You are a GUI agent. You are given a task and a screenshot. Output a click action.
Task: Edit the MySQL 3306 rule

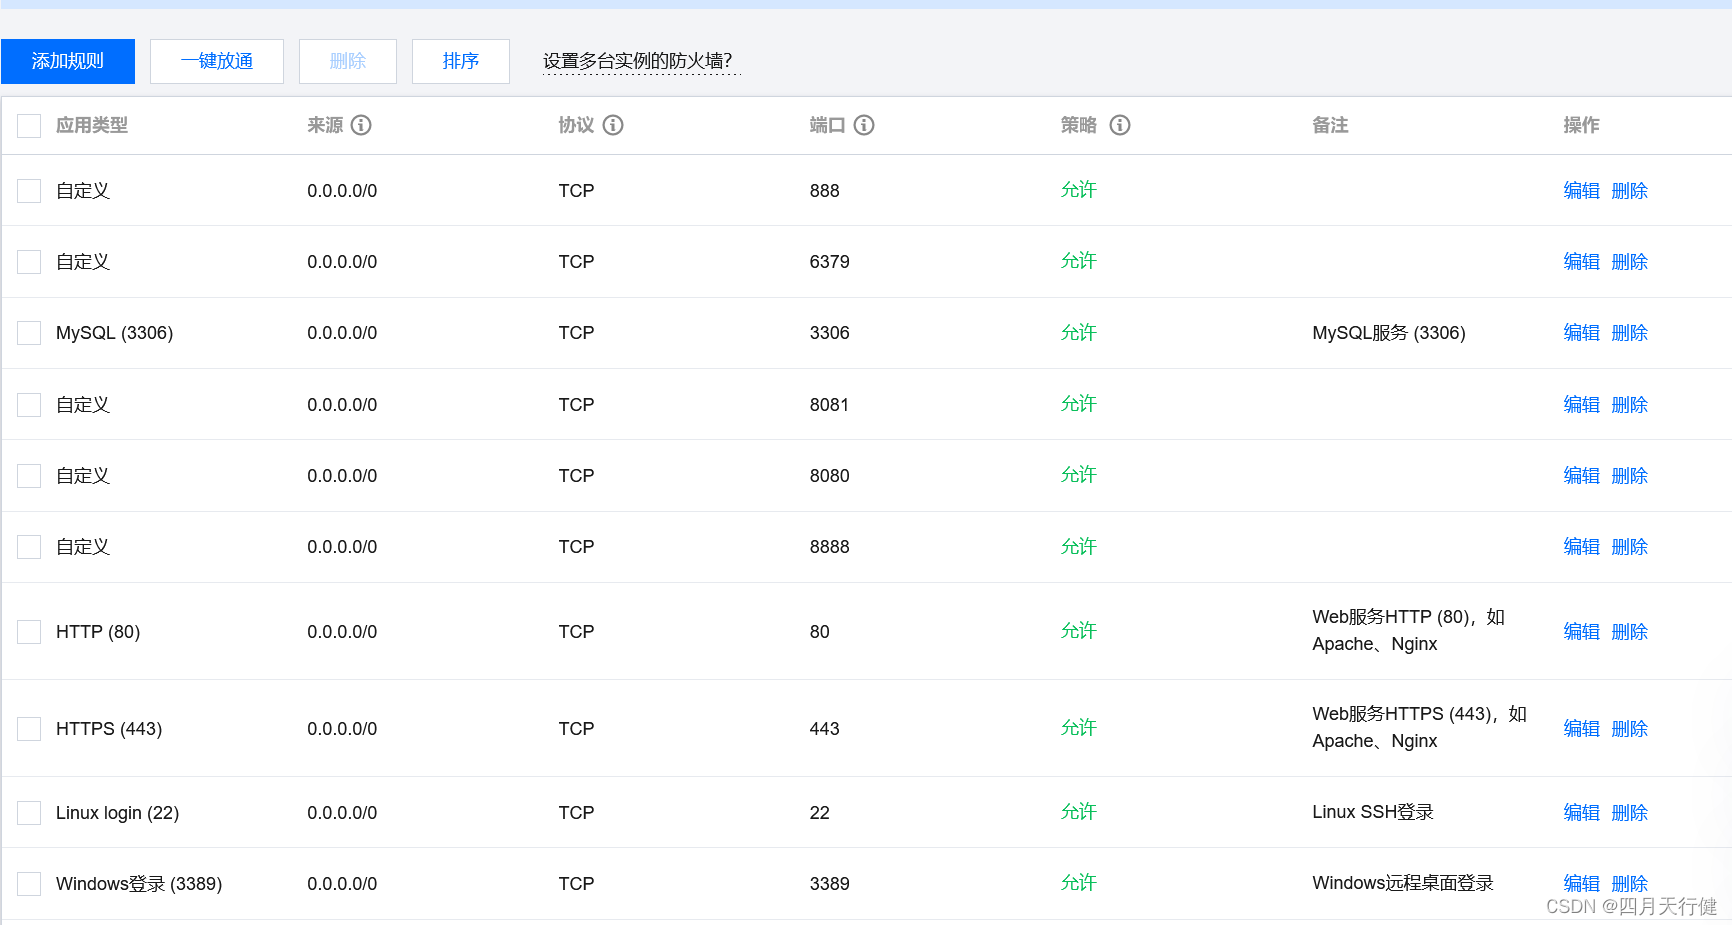click(1581, 333)
